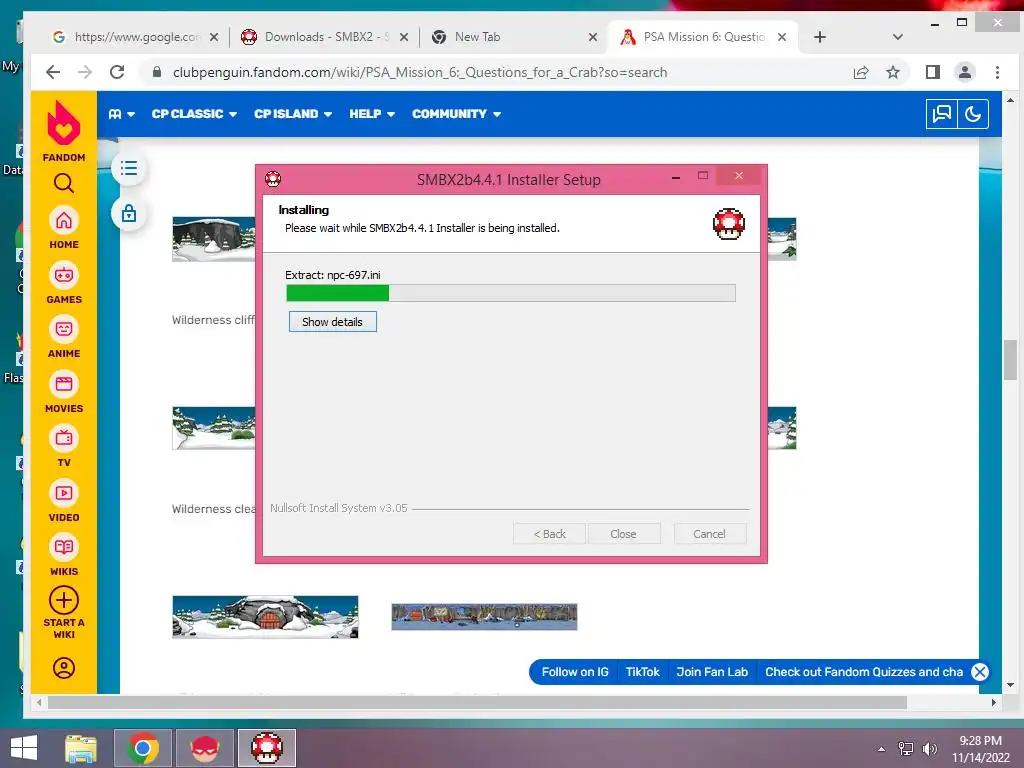Expand the Help menu
Viewport: 1024px width, 768px height.
(x=372, y=114)
